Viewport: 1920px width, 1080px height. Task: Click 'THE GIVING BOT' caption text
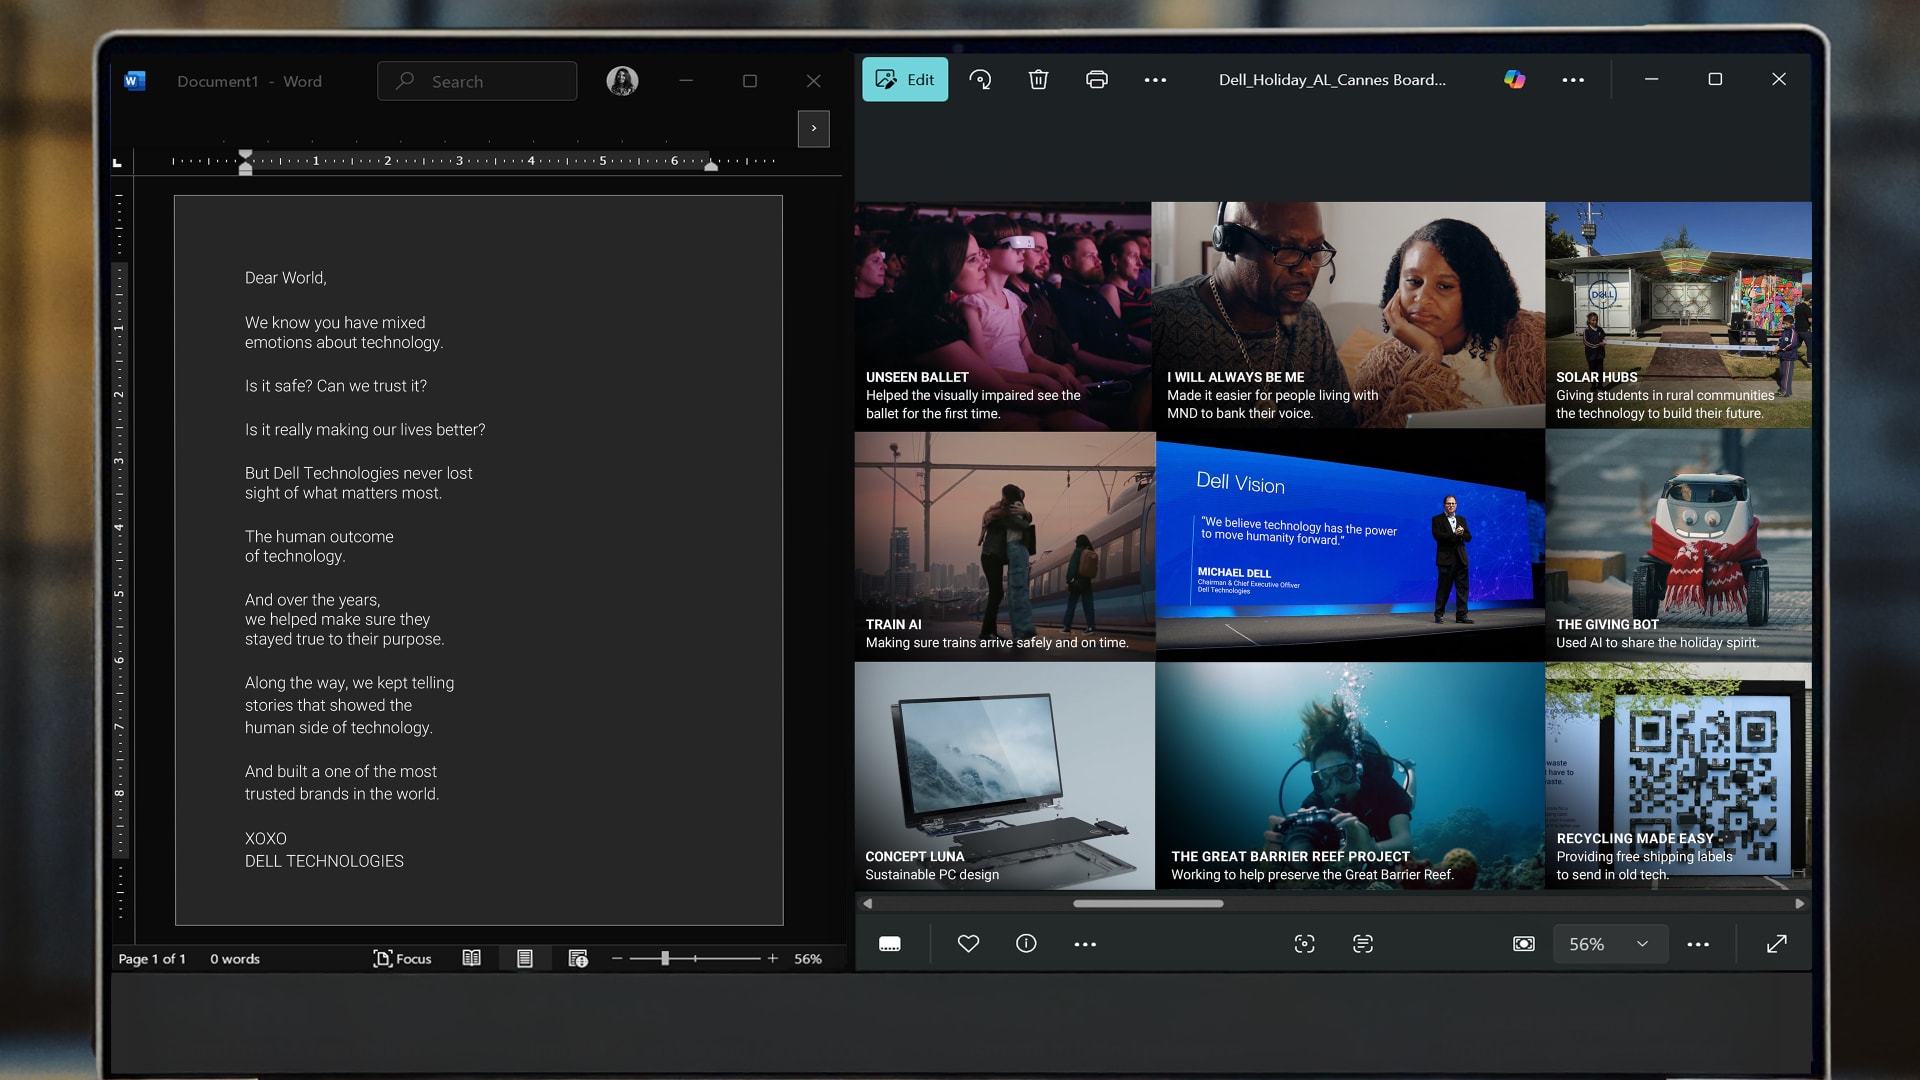[1607, 624]
